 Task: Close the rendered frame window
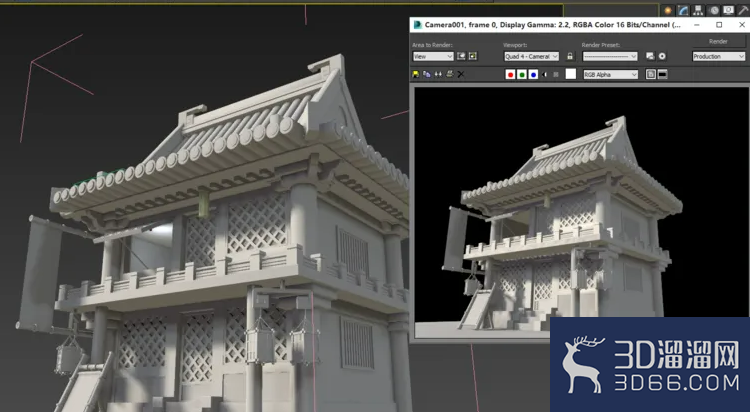pyautogui.click(x=741, y=25)
